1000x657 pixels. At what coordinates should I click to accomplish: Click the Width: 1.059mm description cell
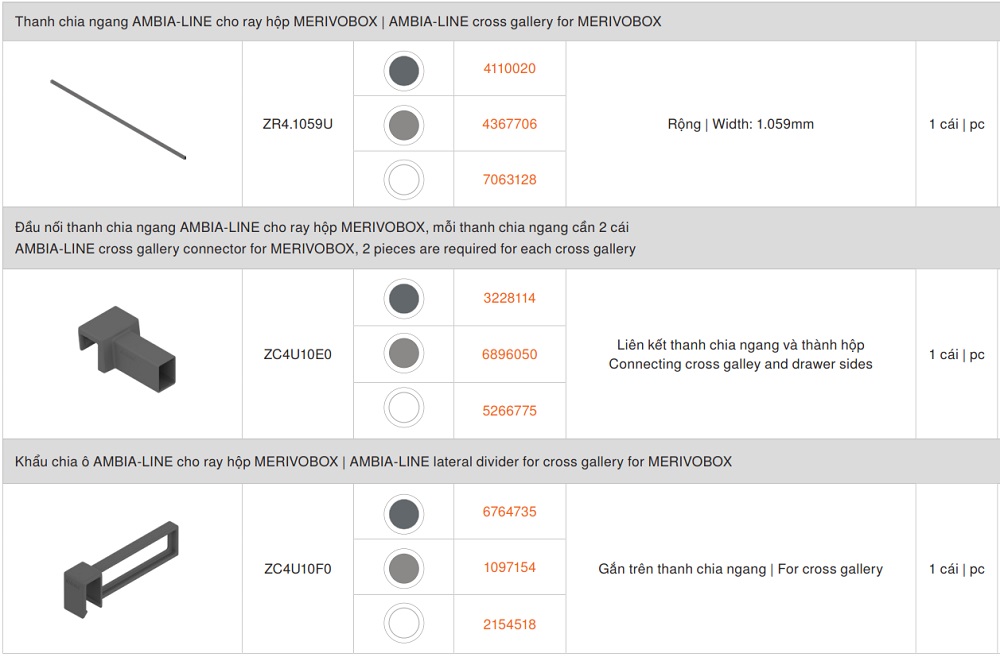740,125
